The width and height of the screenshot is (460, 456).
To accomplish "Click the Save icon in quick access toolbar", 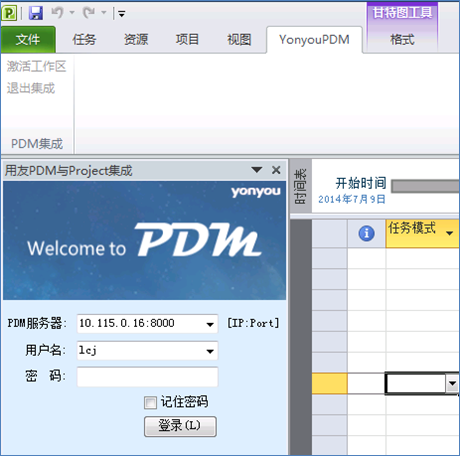I will (x=36, y=13).
